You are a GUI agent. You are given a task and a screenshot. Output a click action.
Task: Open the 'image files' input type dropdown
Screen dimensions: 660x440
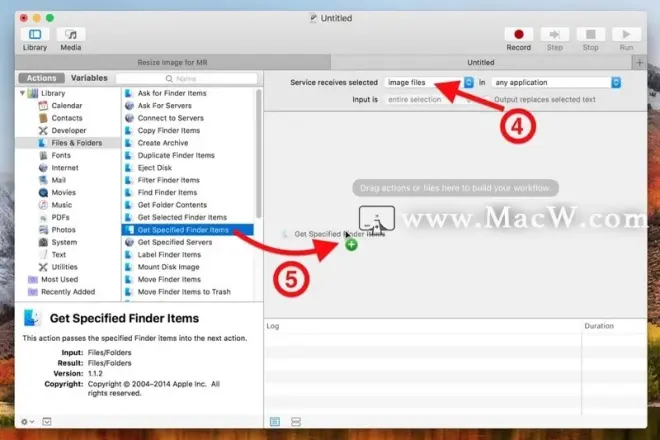click(429, 83)
